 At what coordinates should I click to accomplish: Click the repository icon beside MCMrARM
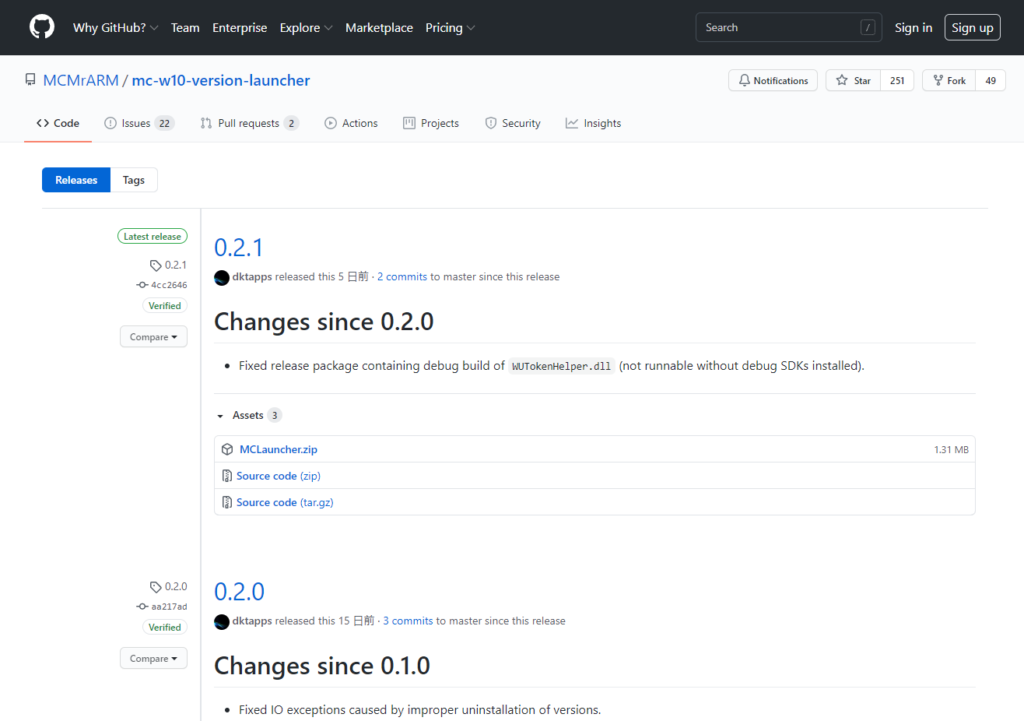click(30, 80)
